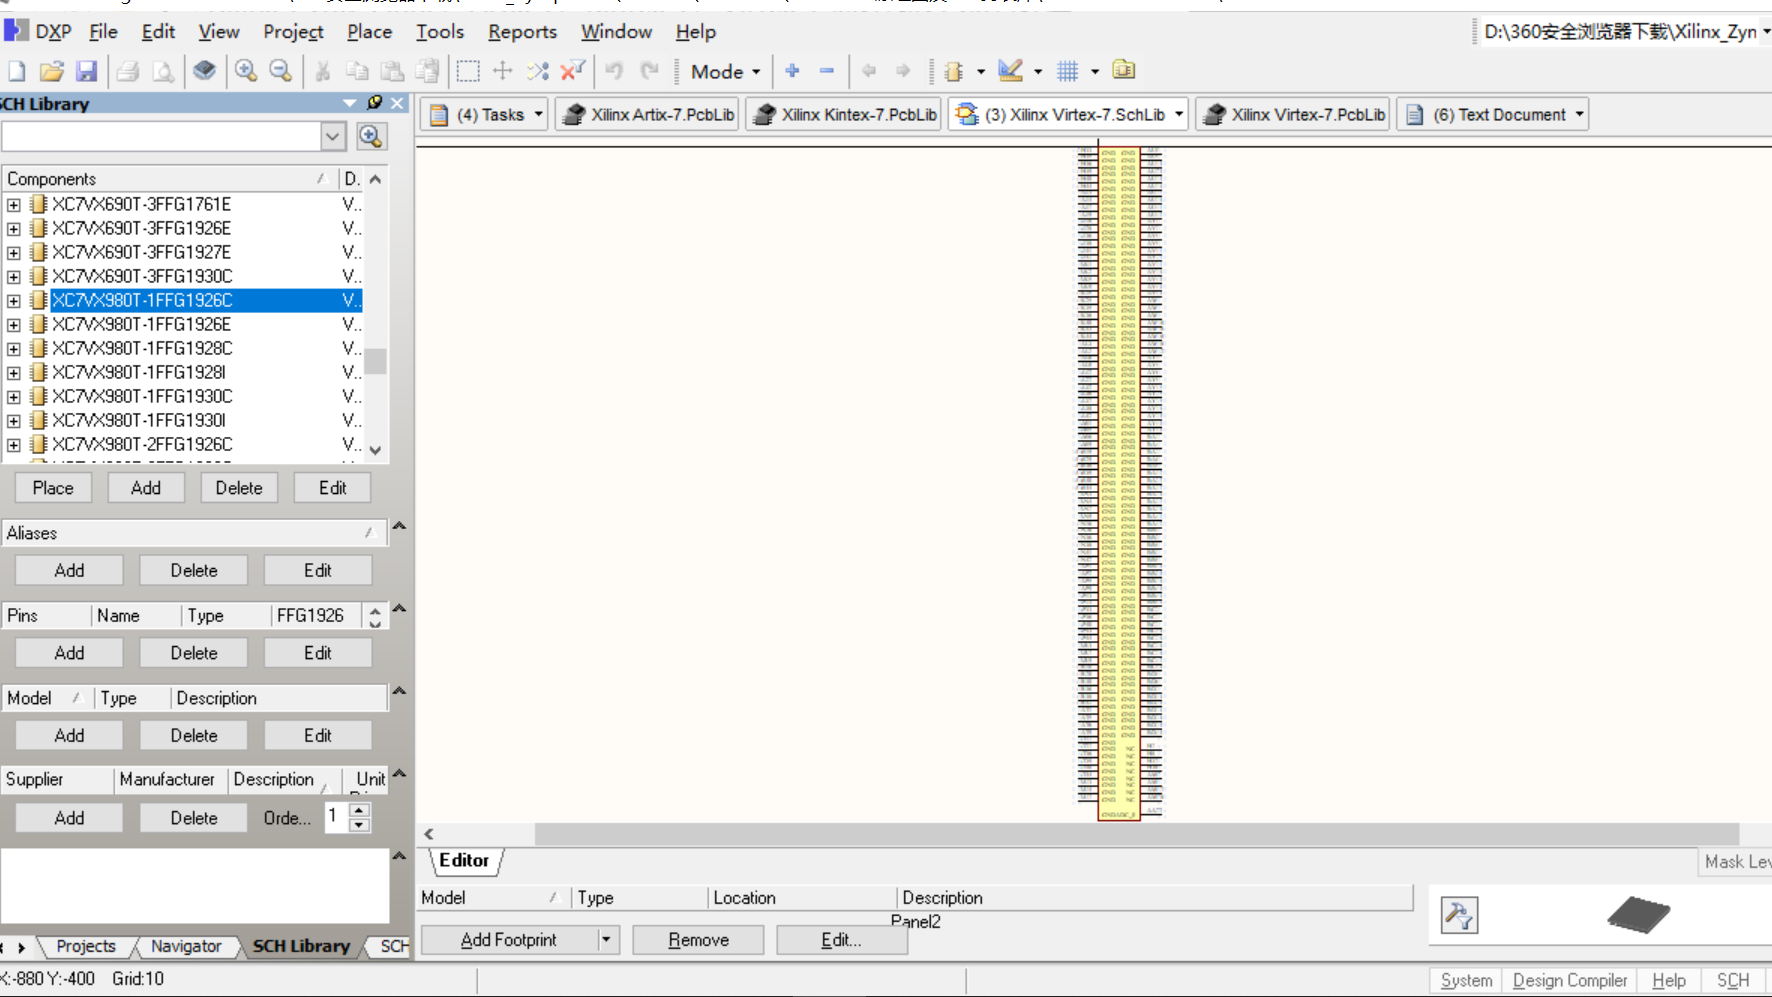The width and height of the screenshot is (1772, 997).
Task: Click the Paste icon
Action: (x=392, y=71)
